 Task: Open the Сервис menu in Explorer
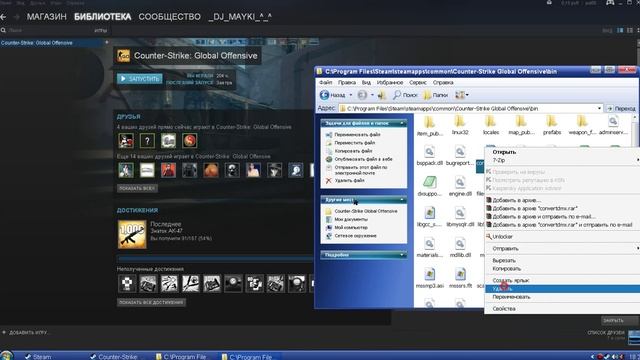coord(418,82)
